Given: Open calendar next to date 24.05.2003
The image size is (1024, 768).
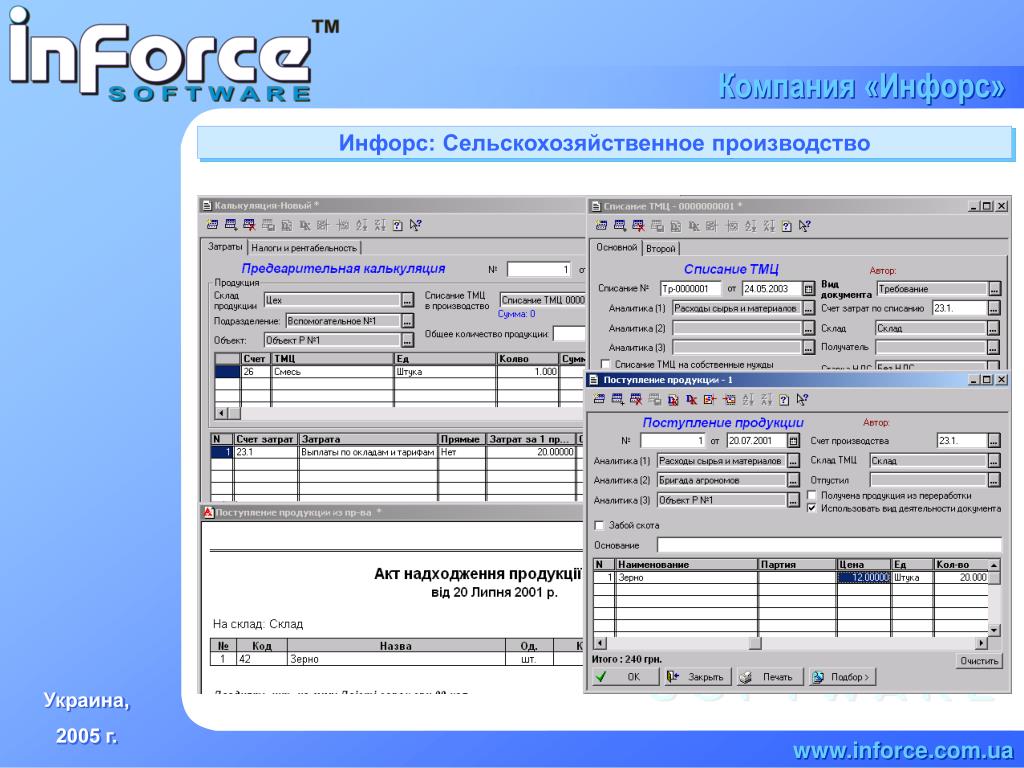Looking at the screenshot, I should (x=808, y=289).
